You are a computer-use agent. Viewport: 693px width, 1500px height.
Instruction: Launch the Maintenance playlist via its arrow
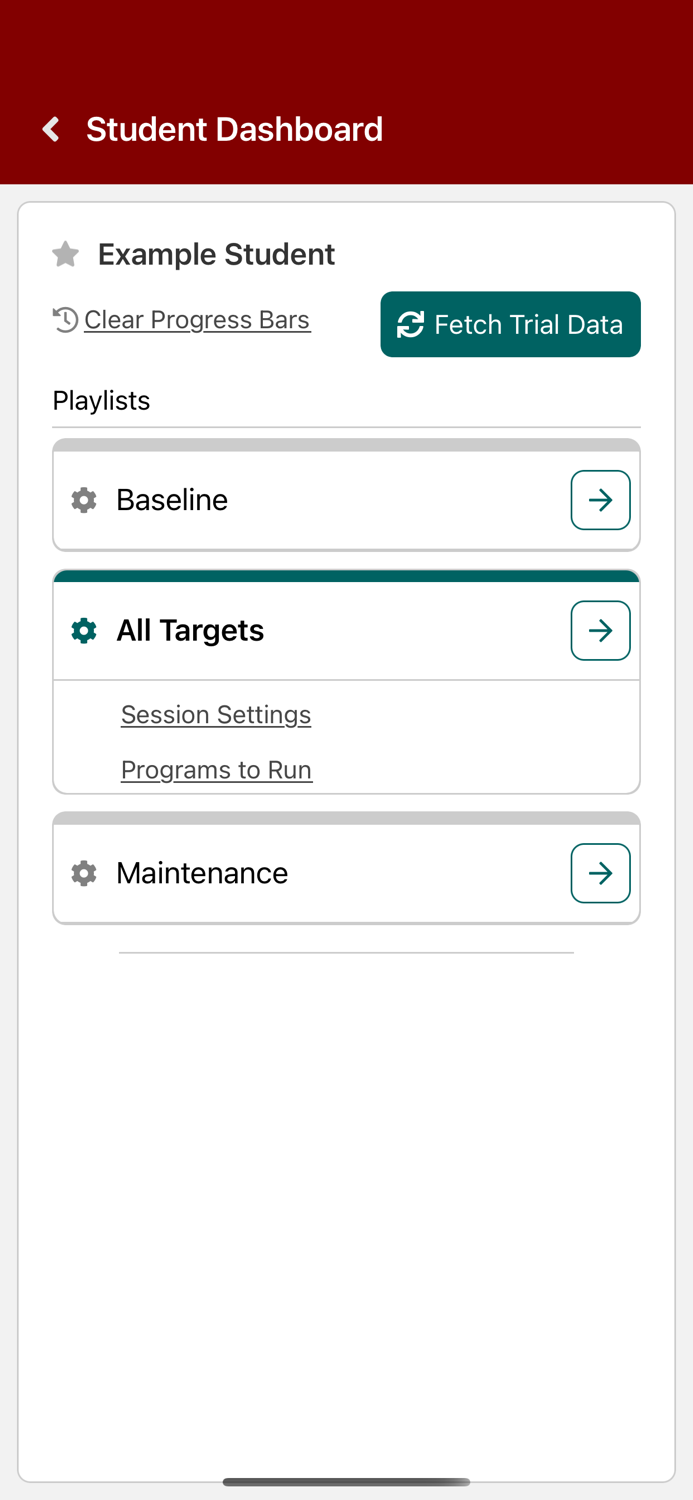pos(600,873)
